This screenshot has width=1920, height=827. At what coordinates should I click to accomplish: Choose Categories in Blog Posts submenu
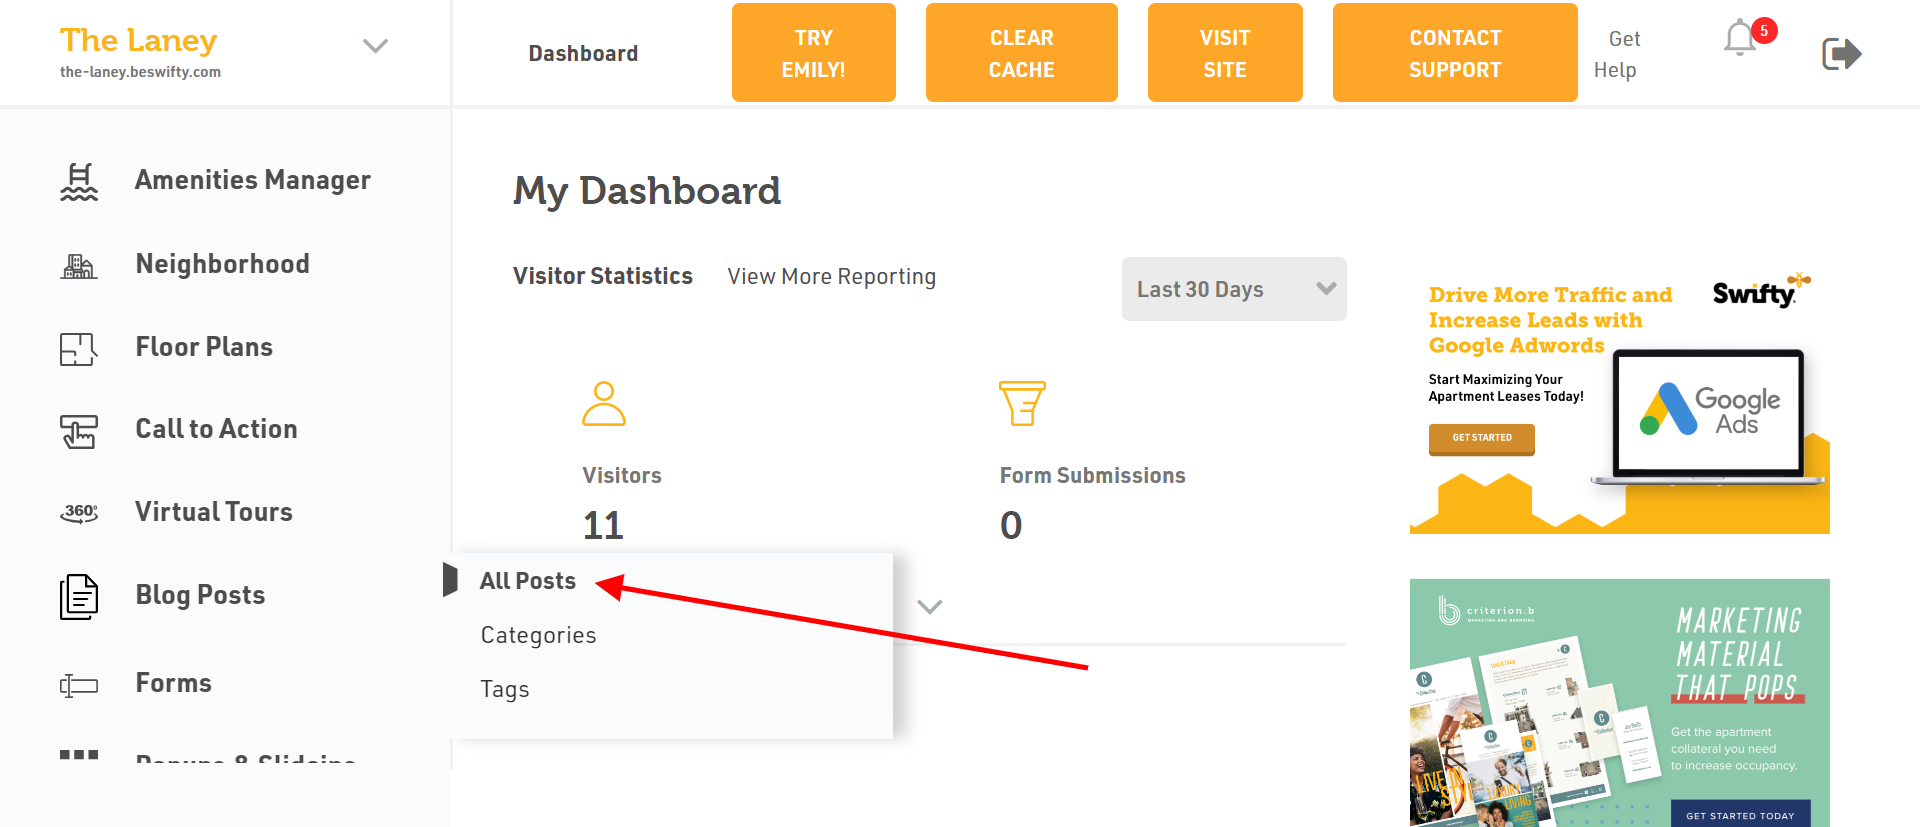click(538, 635)
